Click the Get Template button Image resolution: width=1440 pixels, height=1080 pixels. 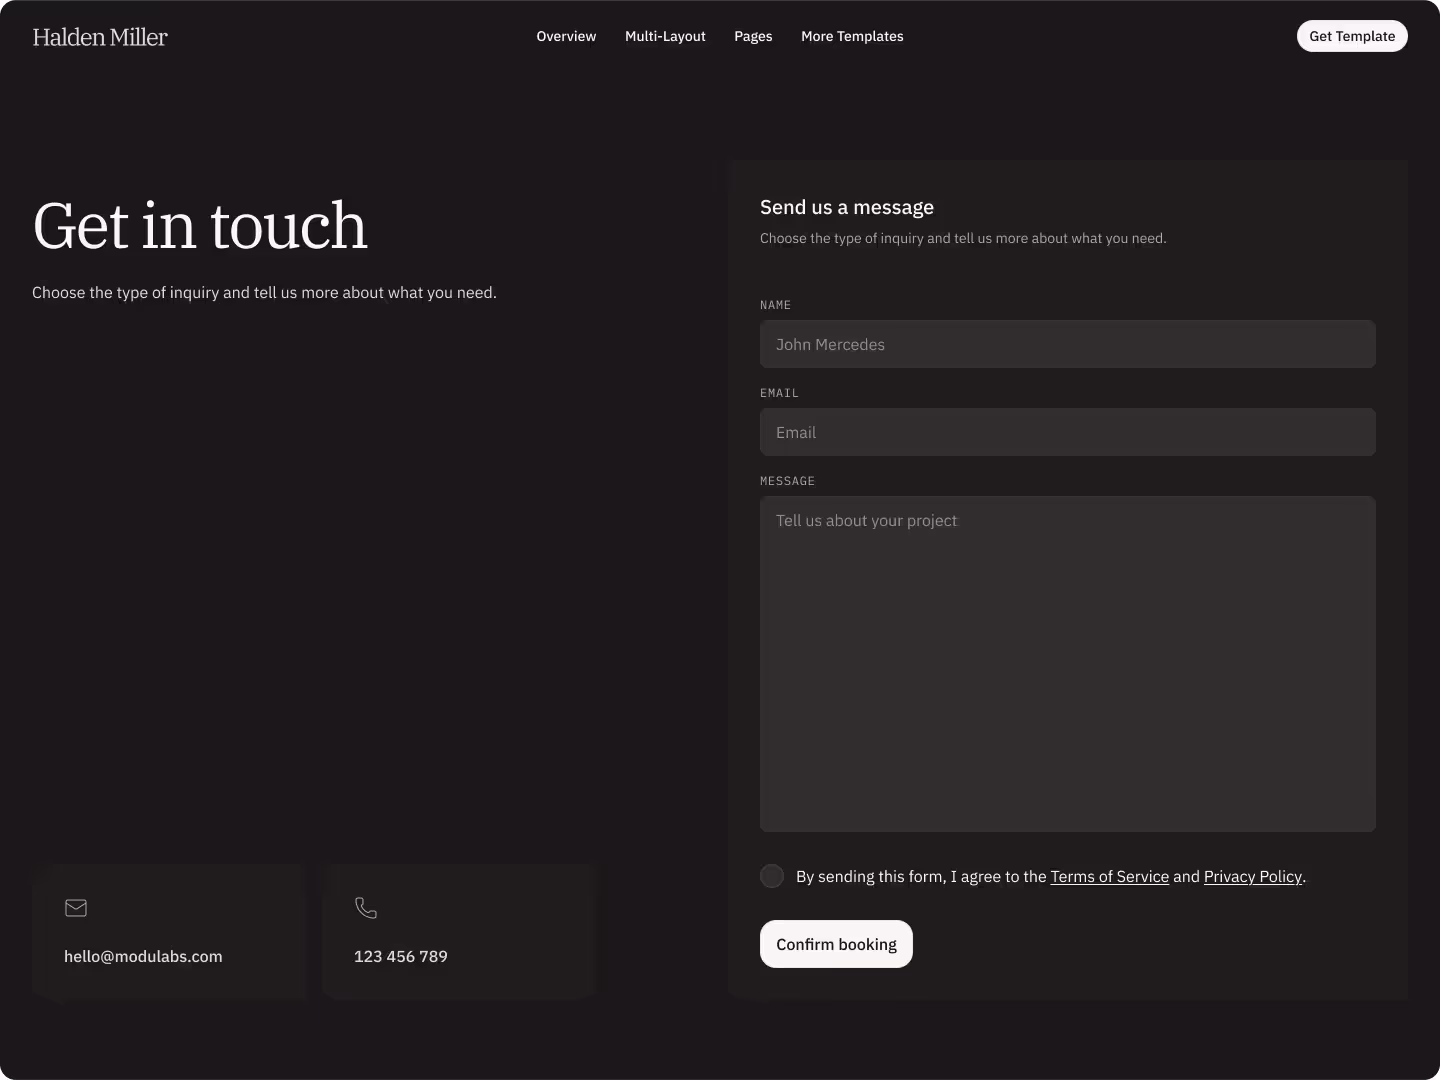coord(1351,36)
